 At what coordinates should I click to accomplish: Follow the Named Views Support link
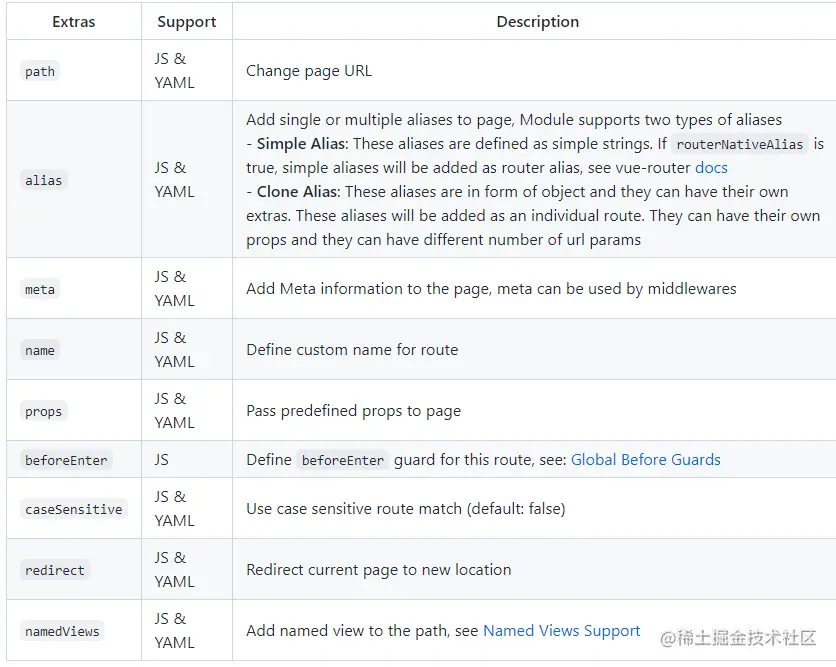coord(561,631)
